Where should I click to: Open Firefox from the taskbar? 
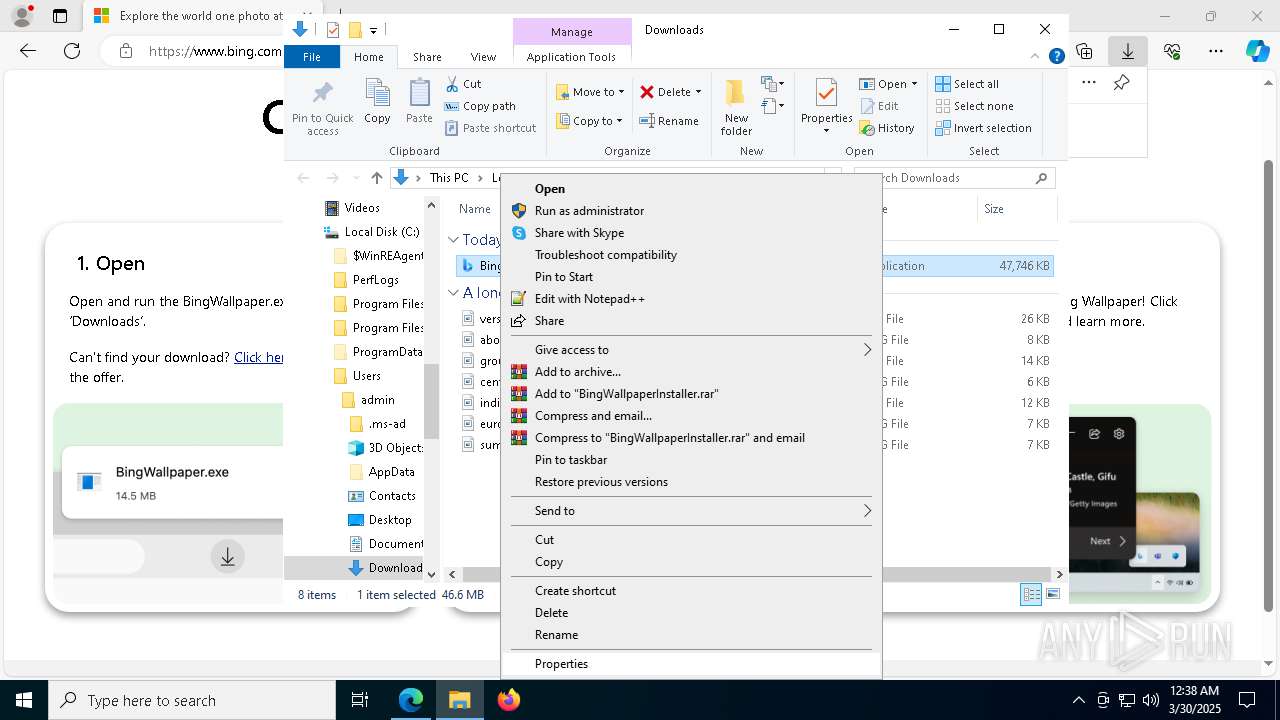coord(509,700)
